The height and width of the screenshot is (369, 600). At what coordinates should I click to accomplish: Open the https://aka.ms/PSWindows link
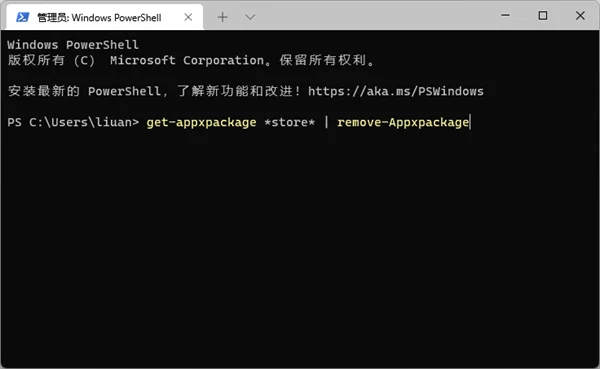click(x=396, y=91)
